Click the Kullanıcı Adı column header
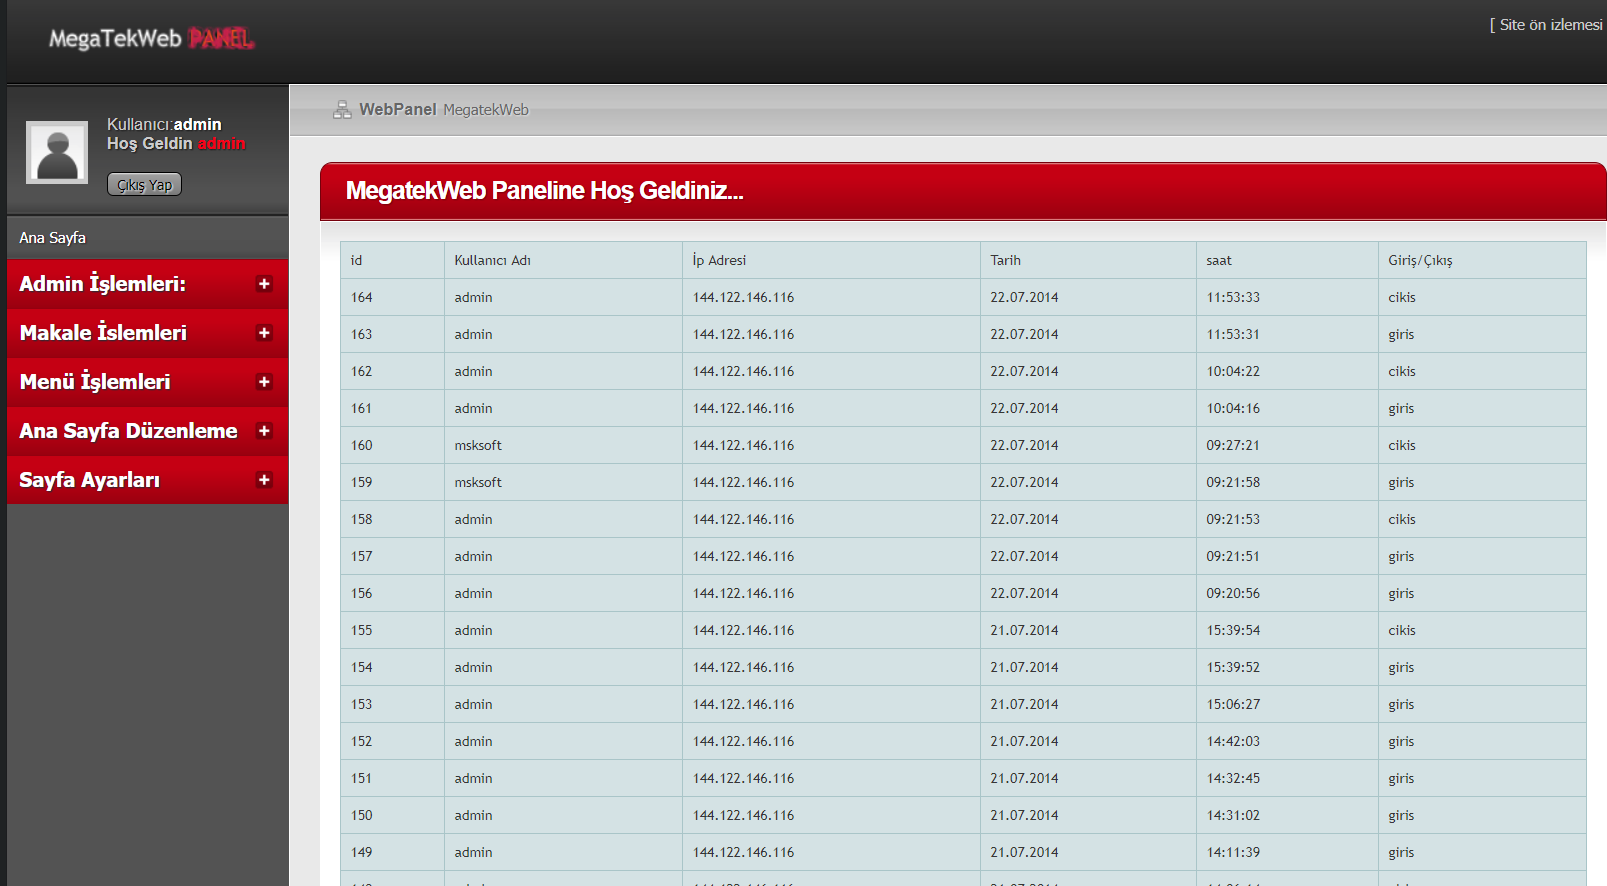 492,260
